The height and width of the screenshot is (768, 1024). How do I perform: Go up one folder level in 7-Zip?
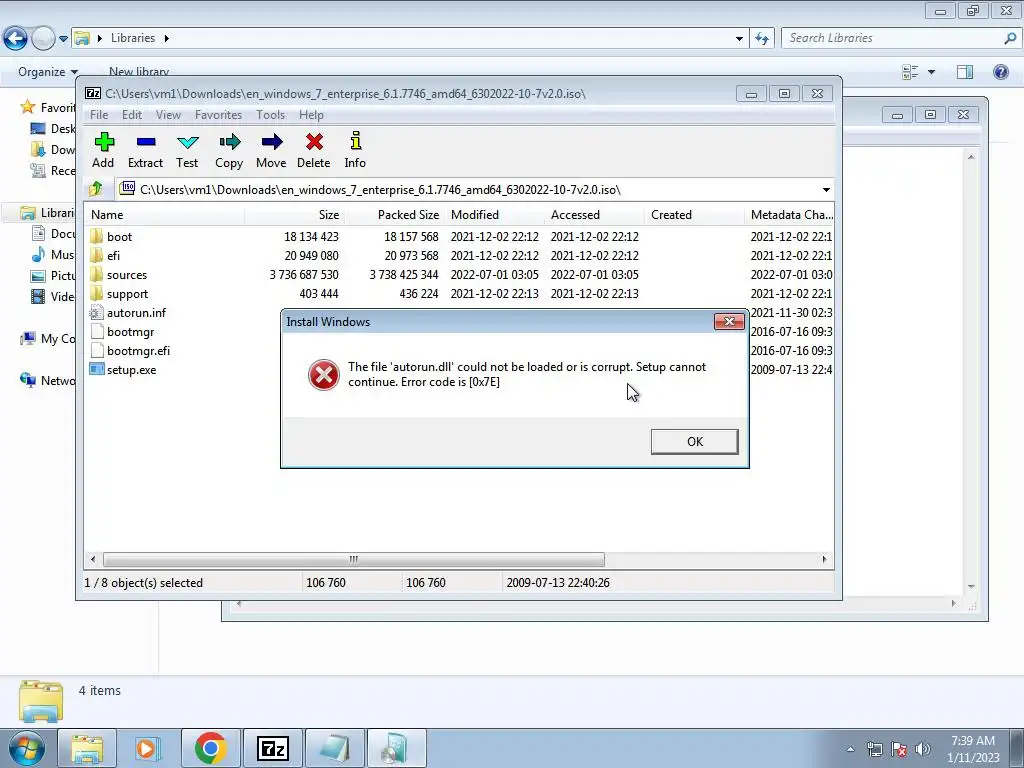[x=96, y=189]
